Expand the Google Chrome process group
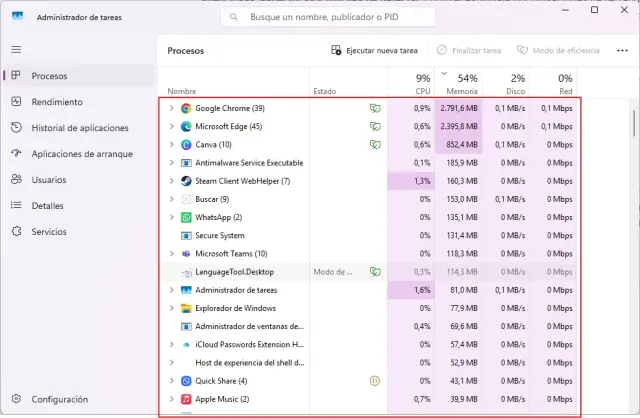 pos(171,108)
